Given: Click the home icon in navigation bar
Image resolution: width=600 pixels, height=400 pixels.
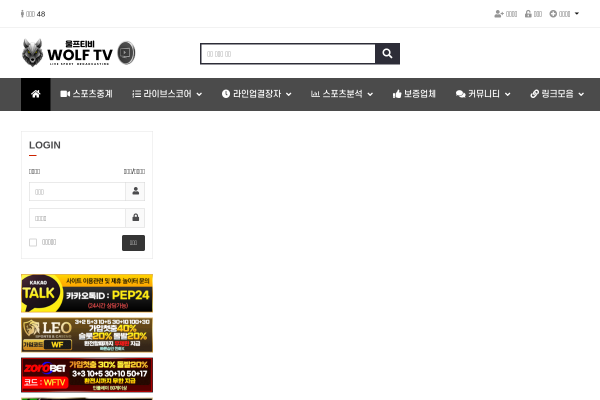Looking at the screenshot, I should coord(36,94).
